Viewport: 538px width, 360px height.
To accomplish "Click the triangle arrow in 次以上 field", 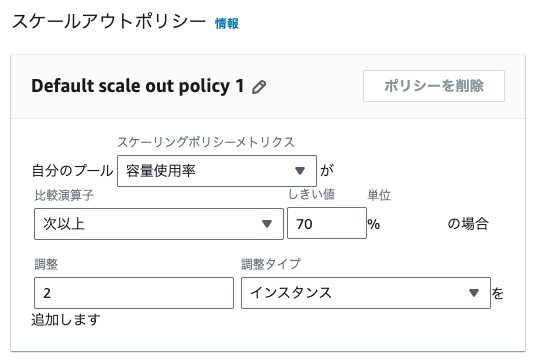I will point(267,224).
